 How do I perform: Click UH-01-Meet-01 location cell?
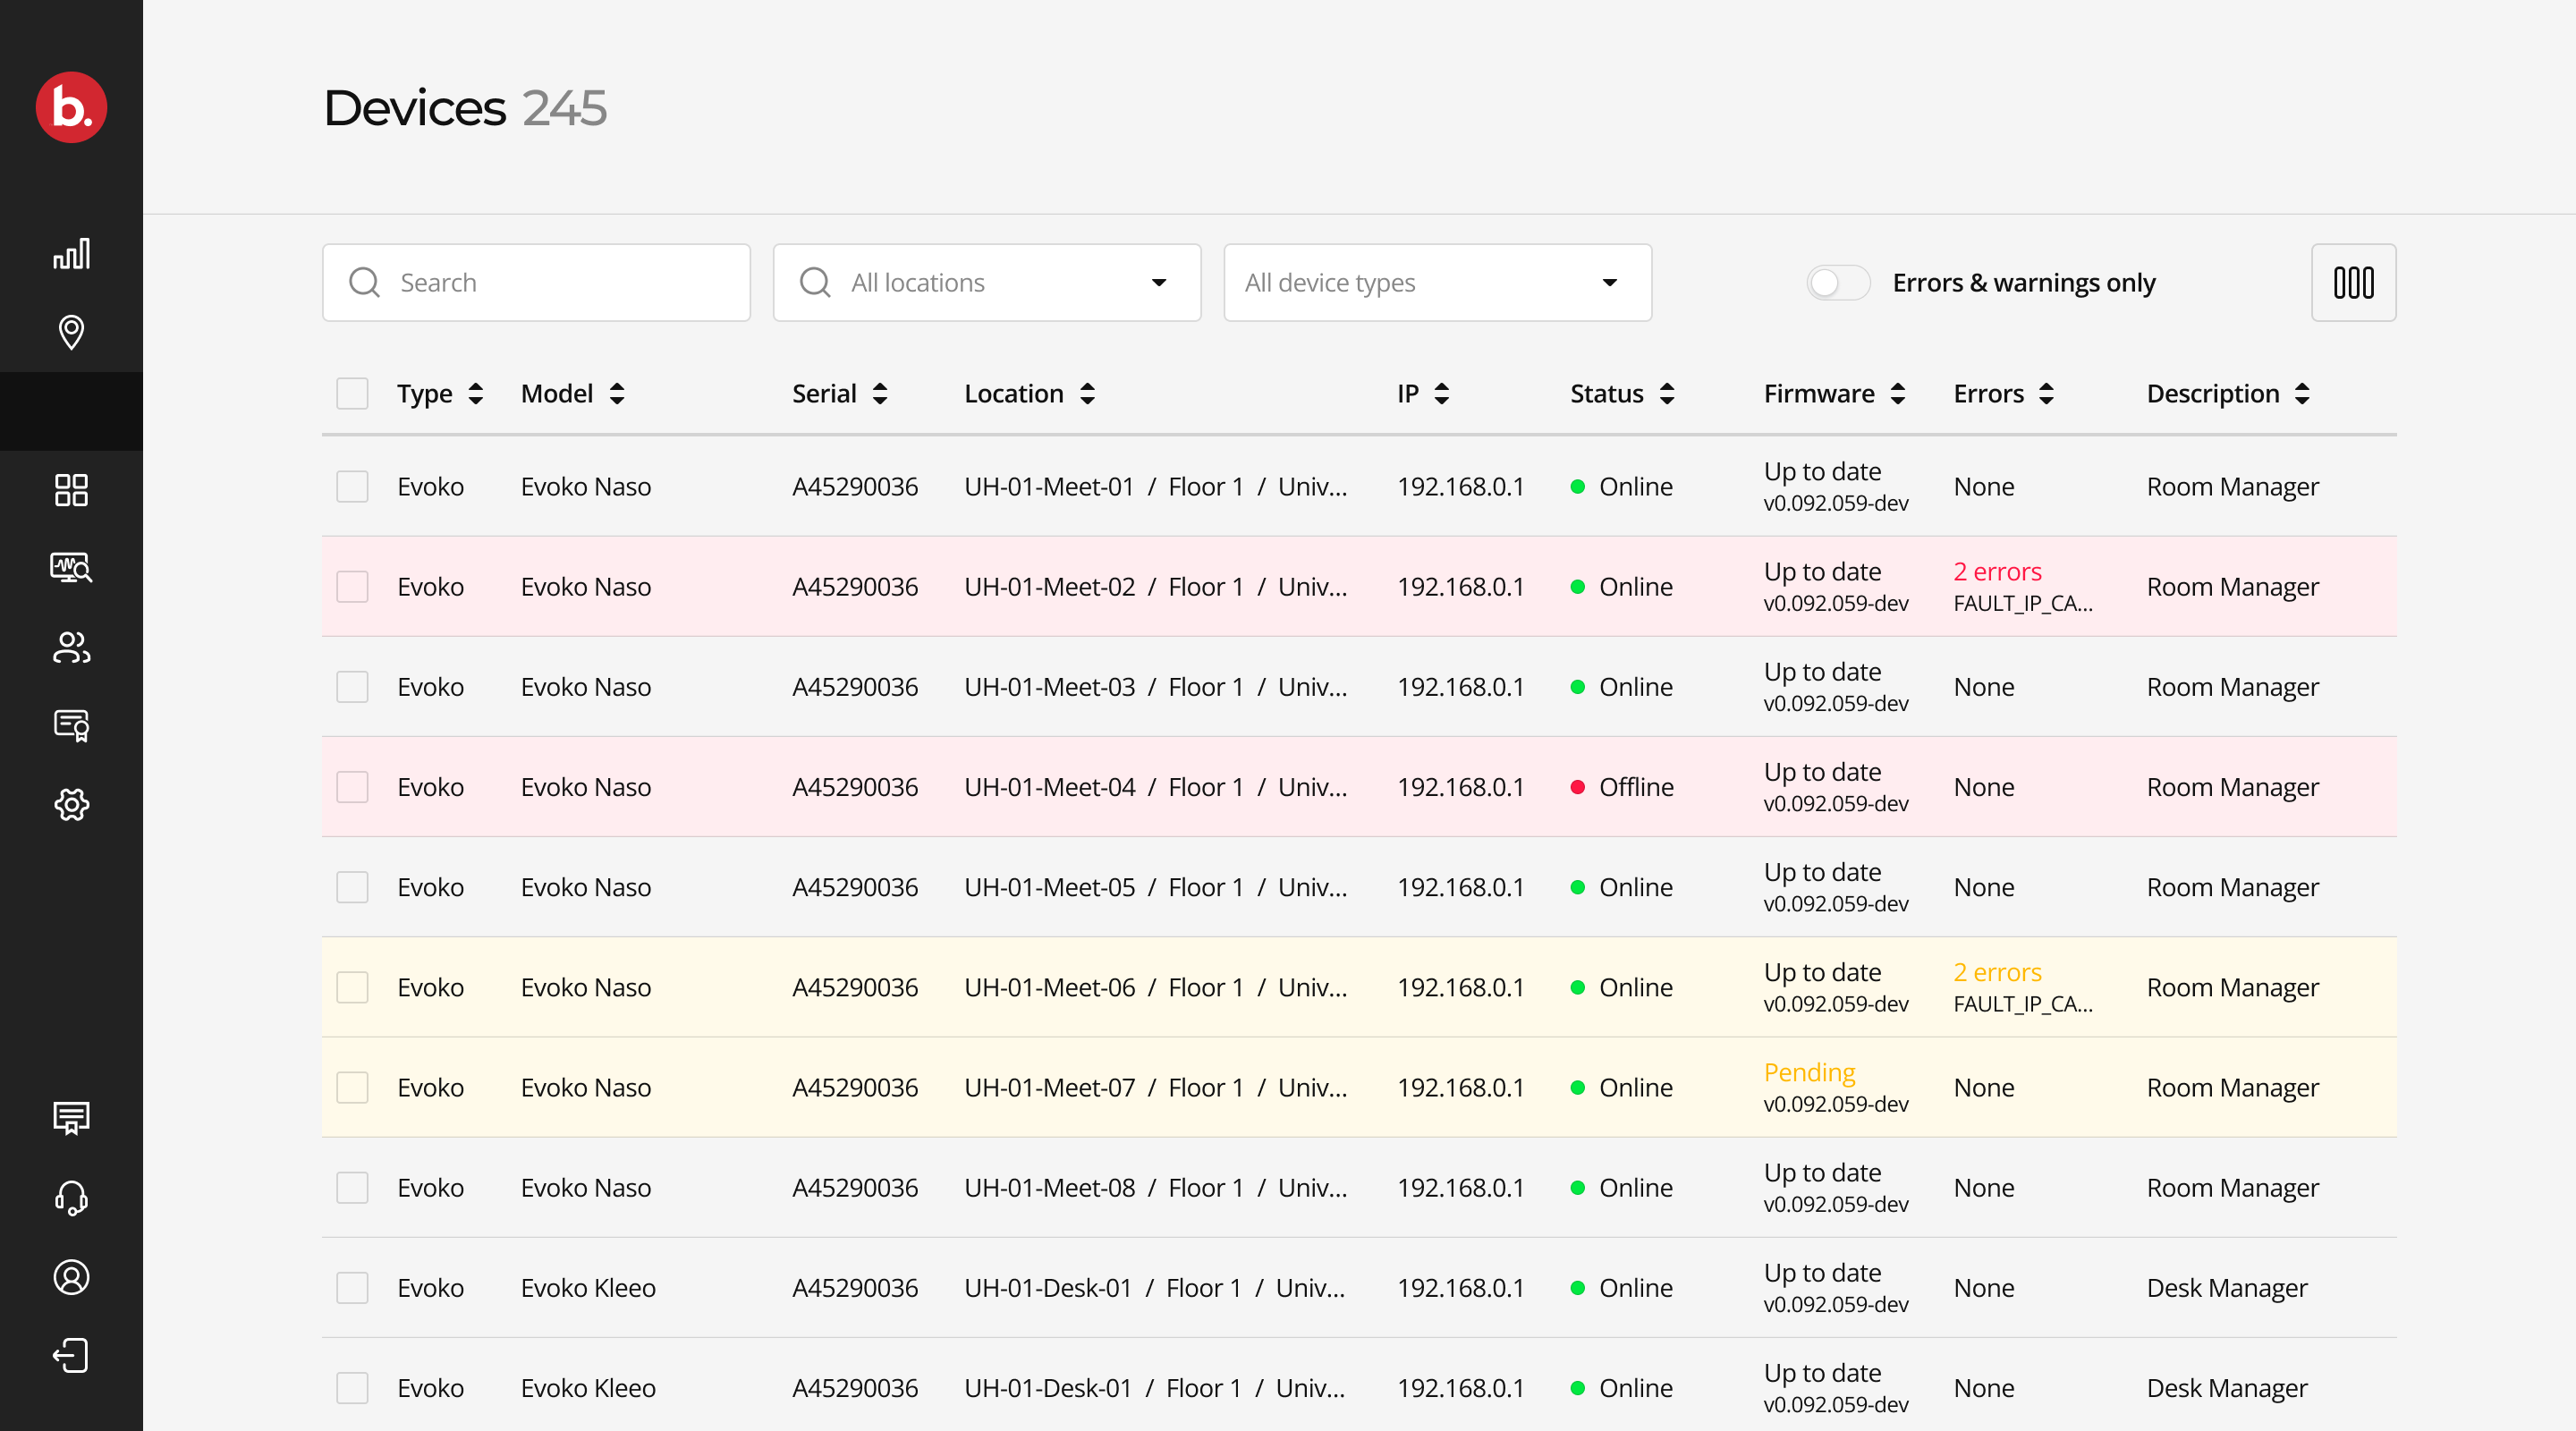pos(1155,487)
